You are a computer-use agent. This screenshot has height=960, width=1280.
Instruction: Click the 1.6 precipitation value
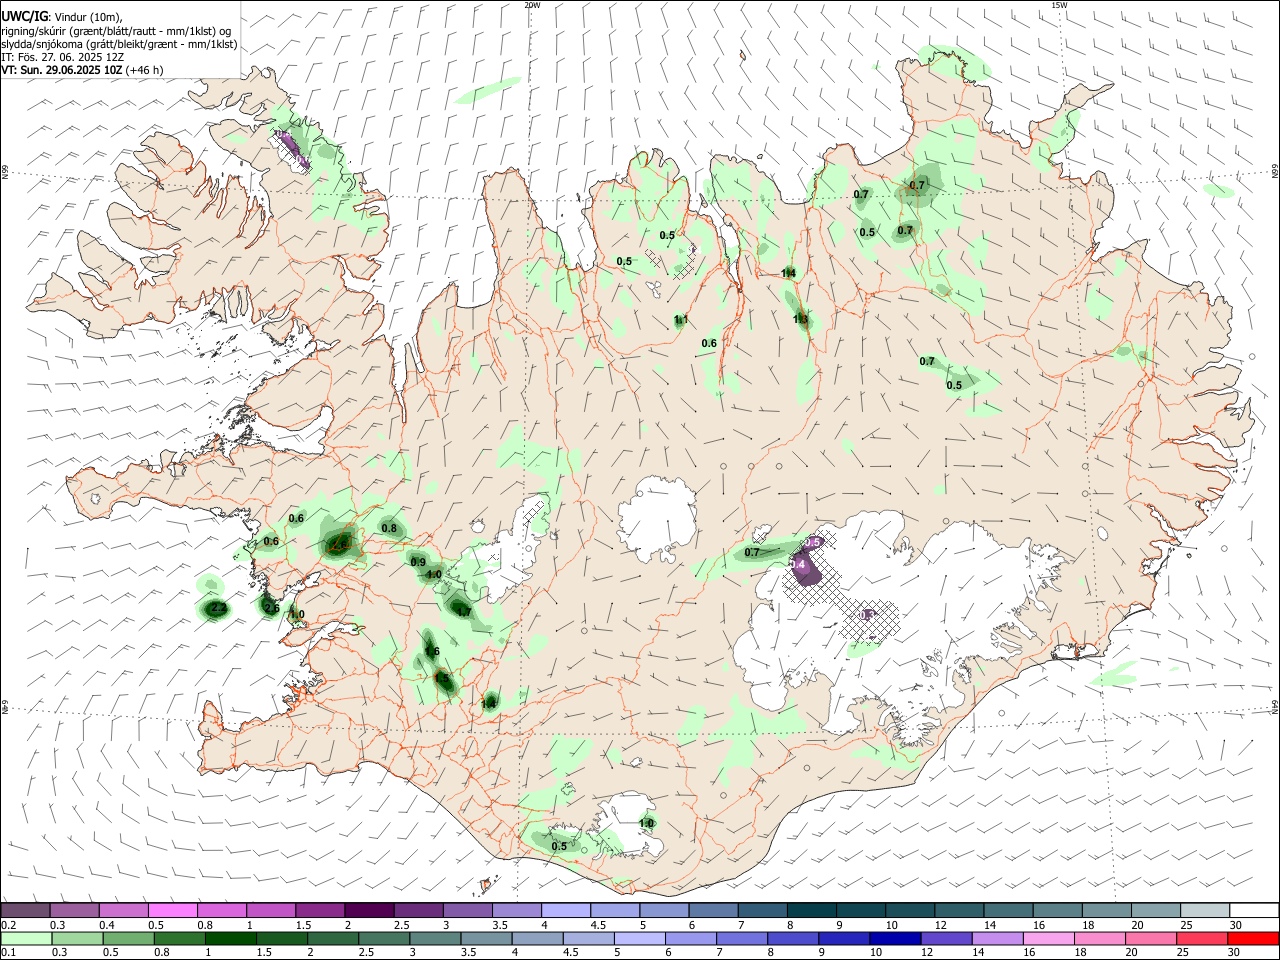(432, 651)
